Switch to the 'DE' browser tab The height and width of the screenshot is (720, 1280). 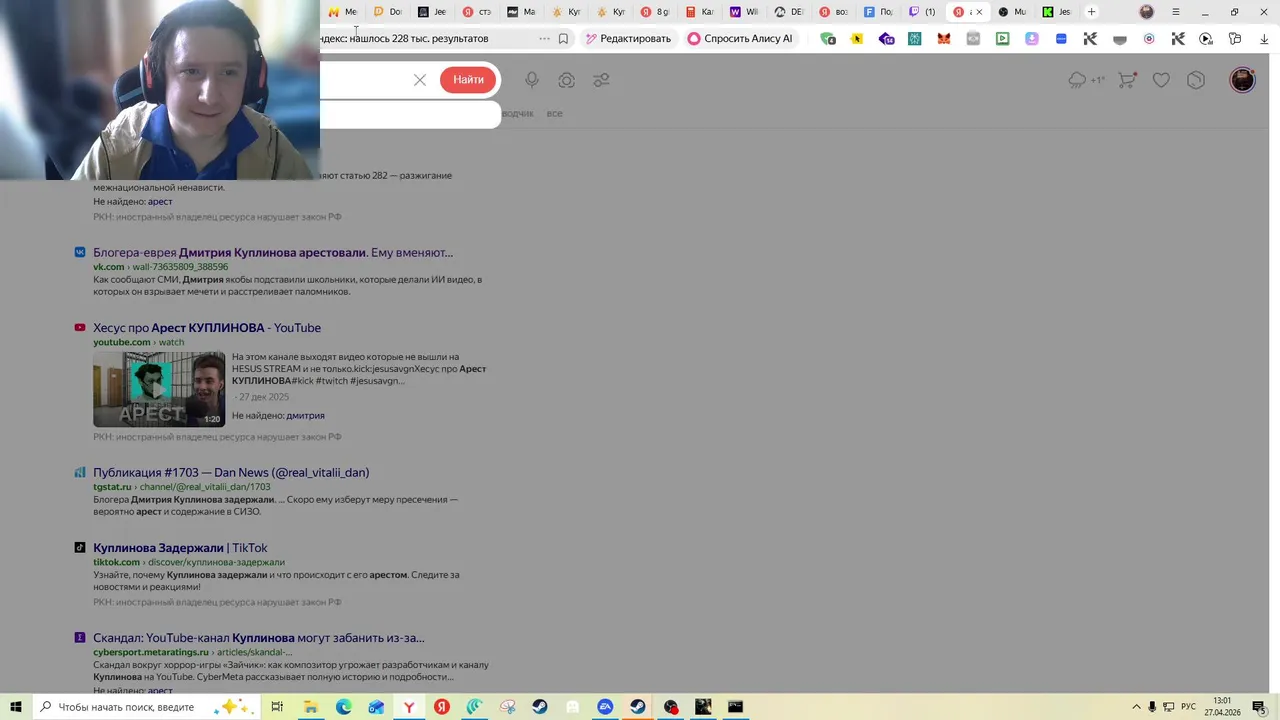click(789, 12)
